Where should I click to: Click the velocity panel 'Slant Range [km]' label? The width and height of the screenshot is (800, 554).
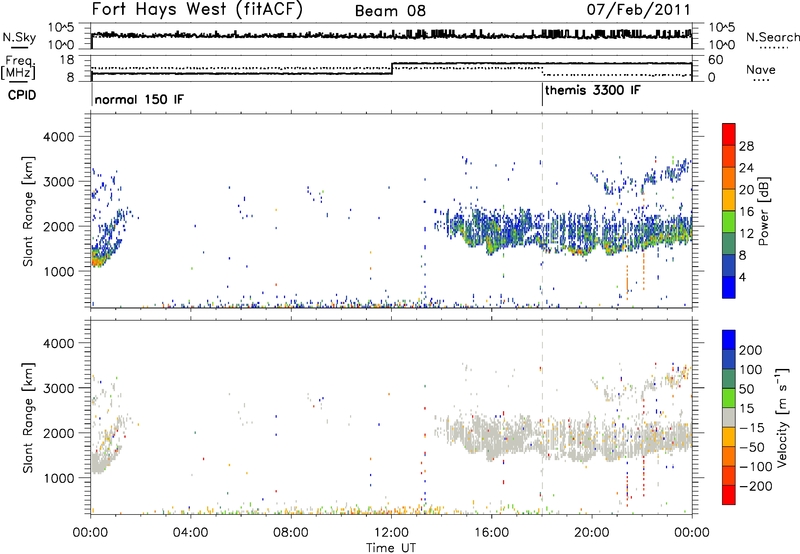28,417
